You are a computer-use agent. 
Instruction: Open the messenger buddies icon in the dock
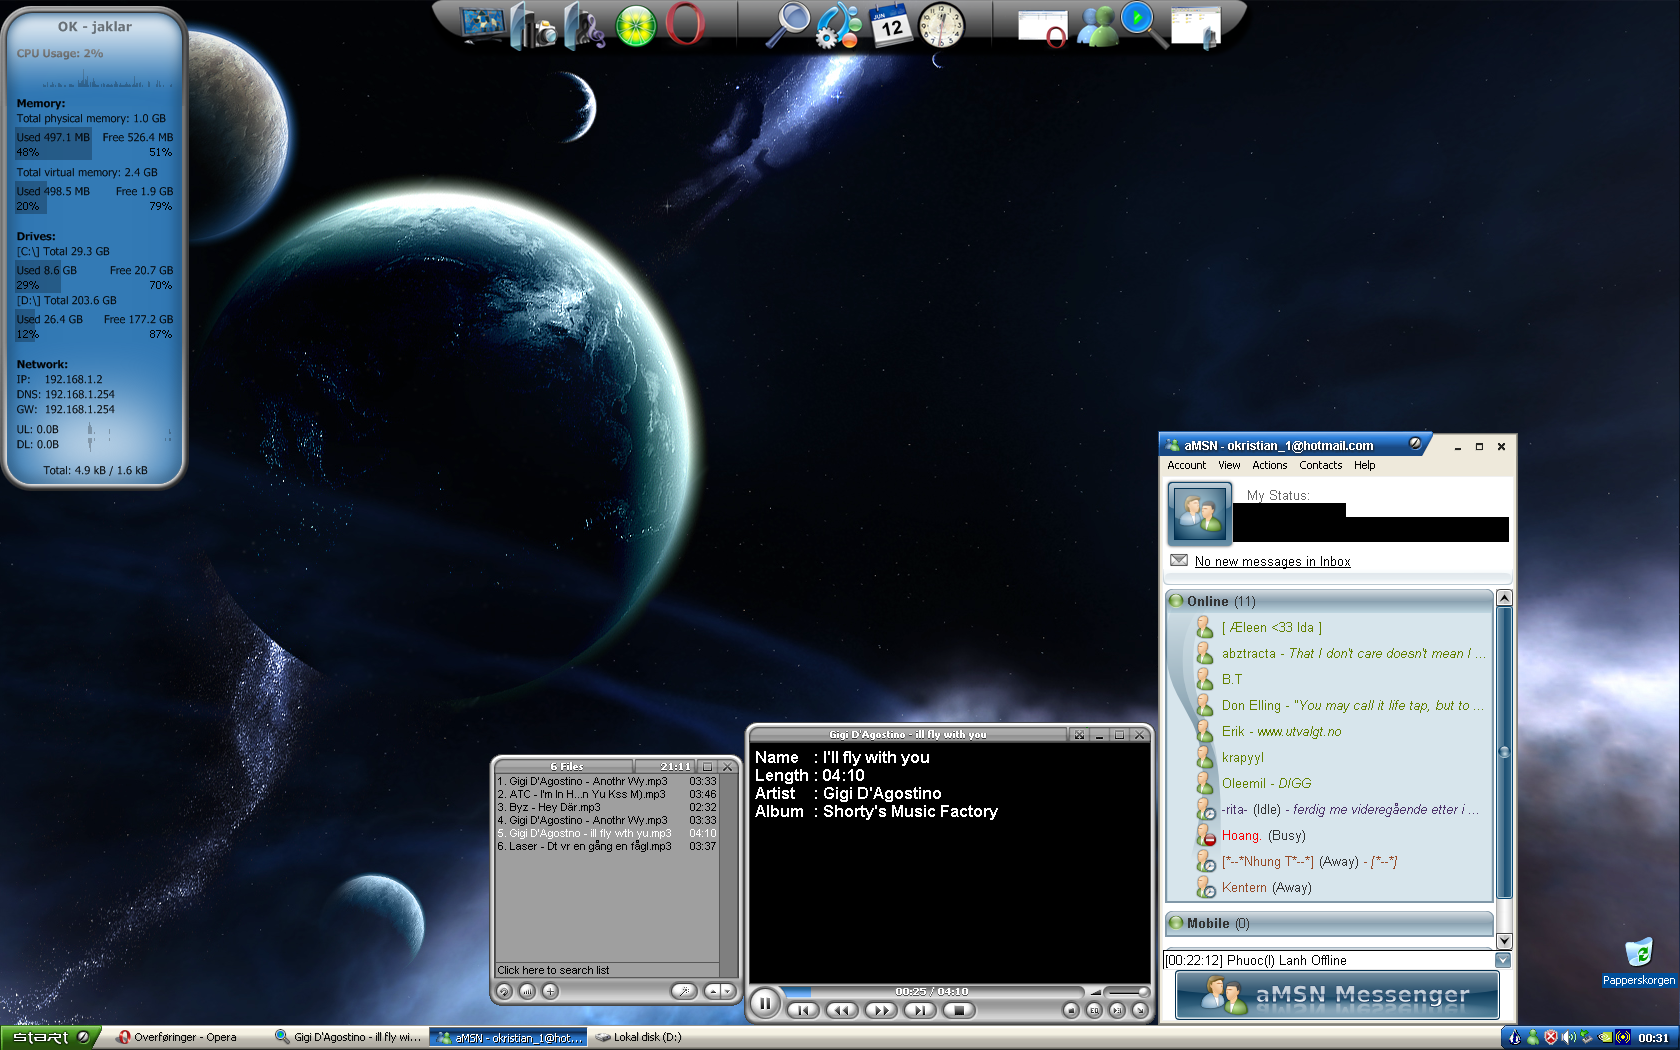click(x=1097, y=27)
